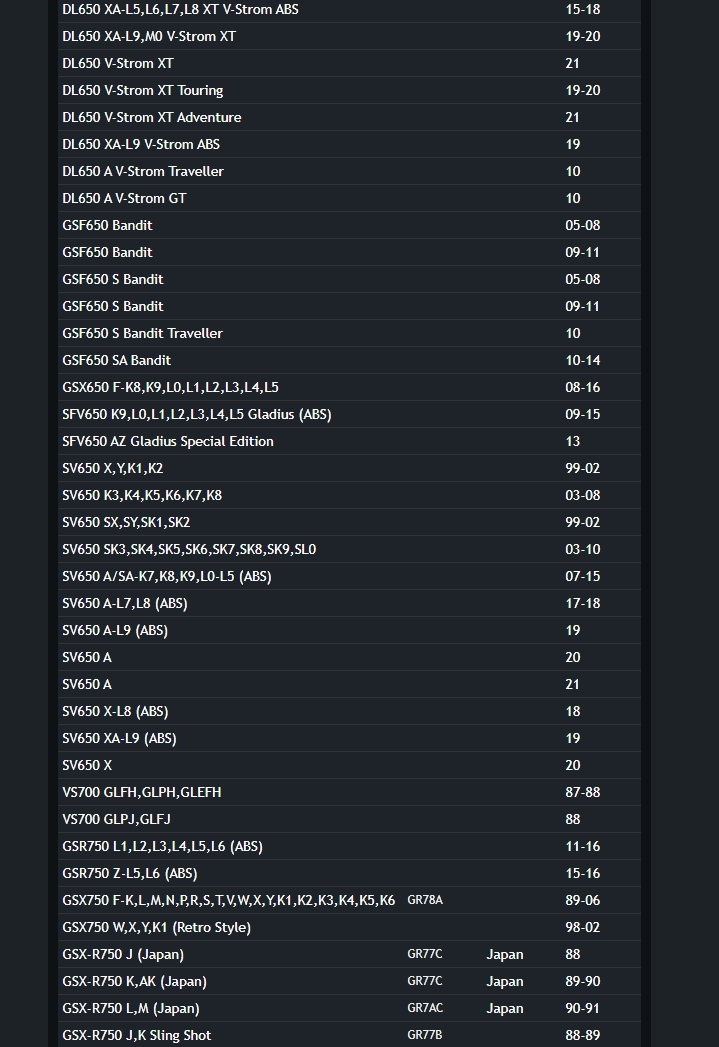Select the VS700 GLFH,GLPH,GLEFH row

[349, 792]
